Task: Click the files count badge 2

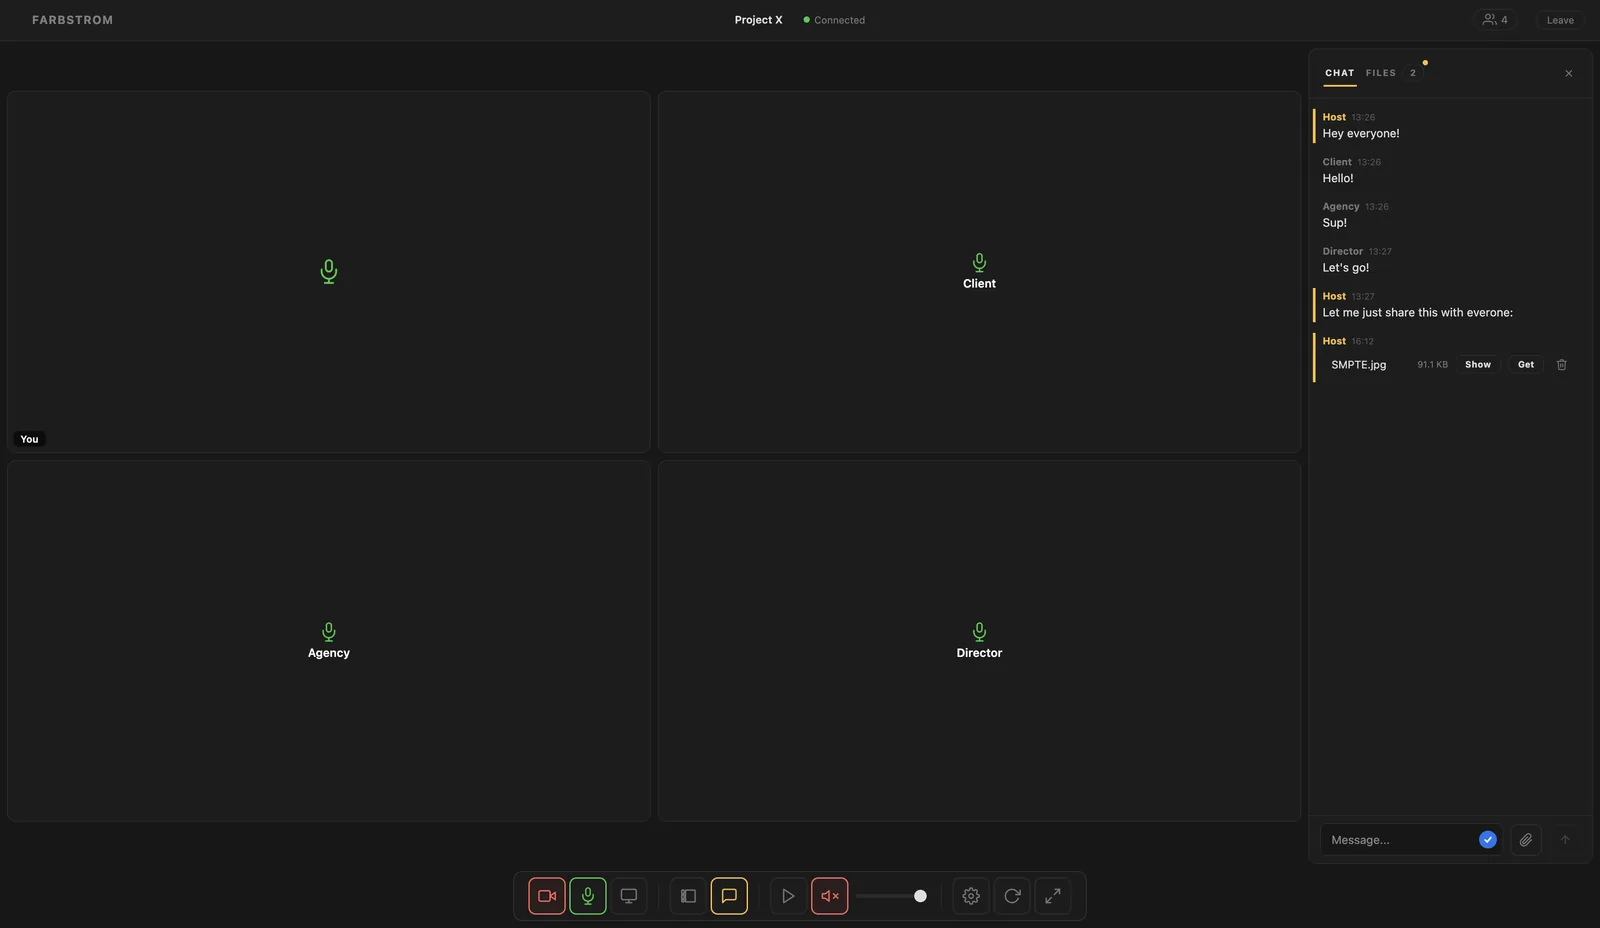Action: 1413,73
